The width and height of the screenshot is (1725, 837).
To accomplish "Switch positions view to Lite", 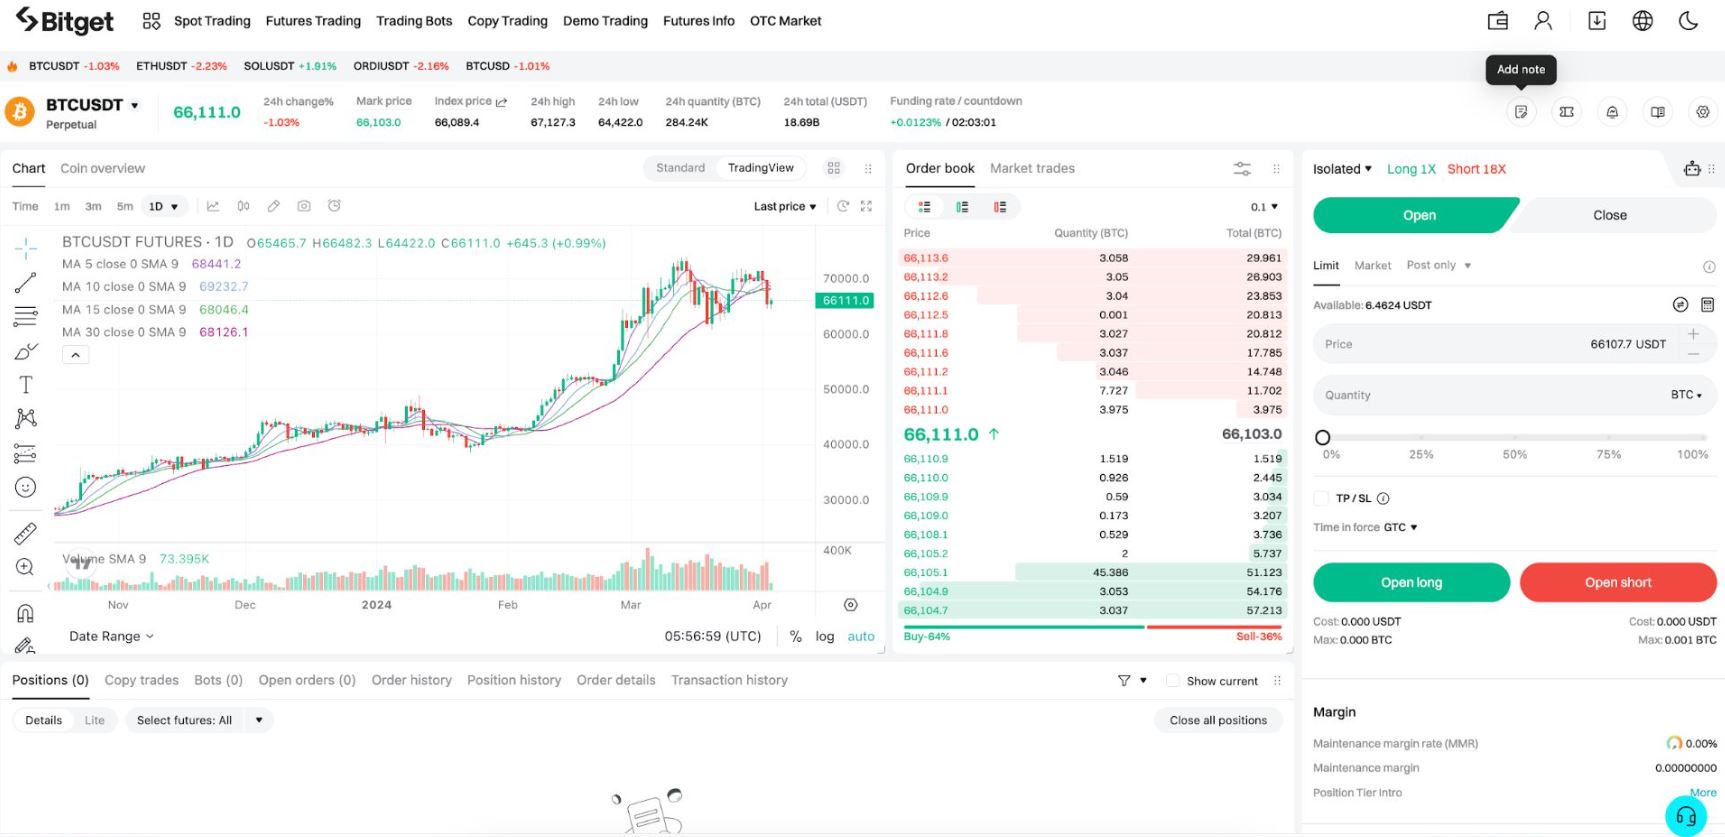I will pyautogui.click(x=95, y=720).
